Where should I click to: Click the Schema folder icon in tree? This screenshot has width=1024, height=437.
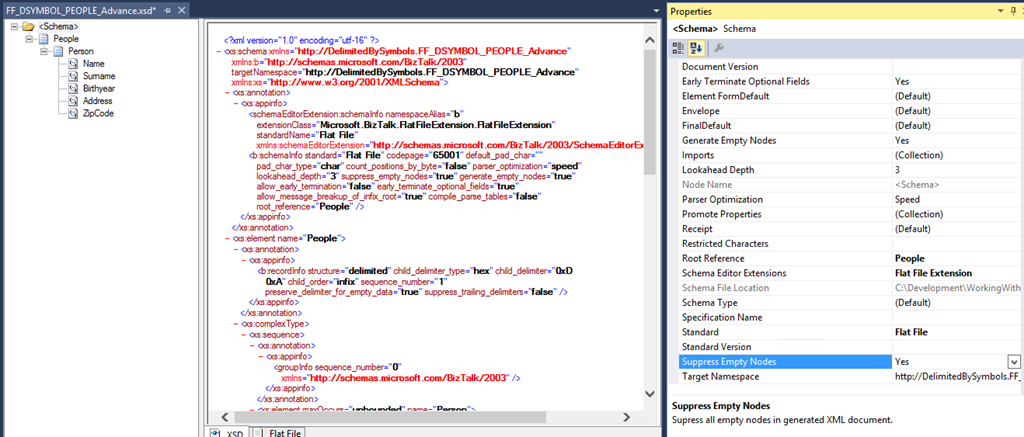point(29,26)
